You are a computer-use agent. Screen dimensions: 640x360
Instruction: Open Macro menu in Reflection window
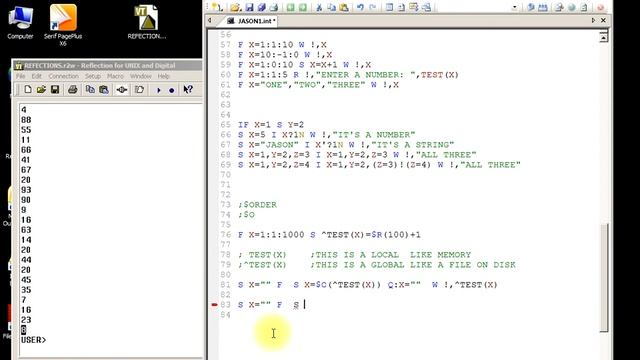[x=115, y=76]
